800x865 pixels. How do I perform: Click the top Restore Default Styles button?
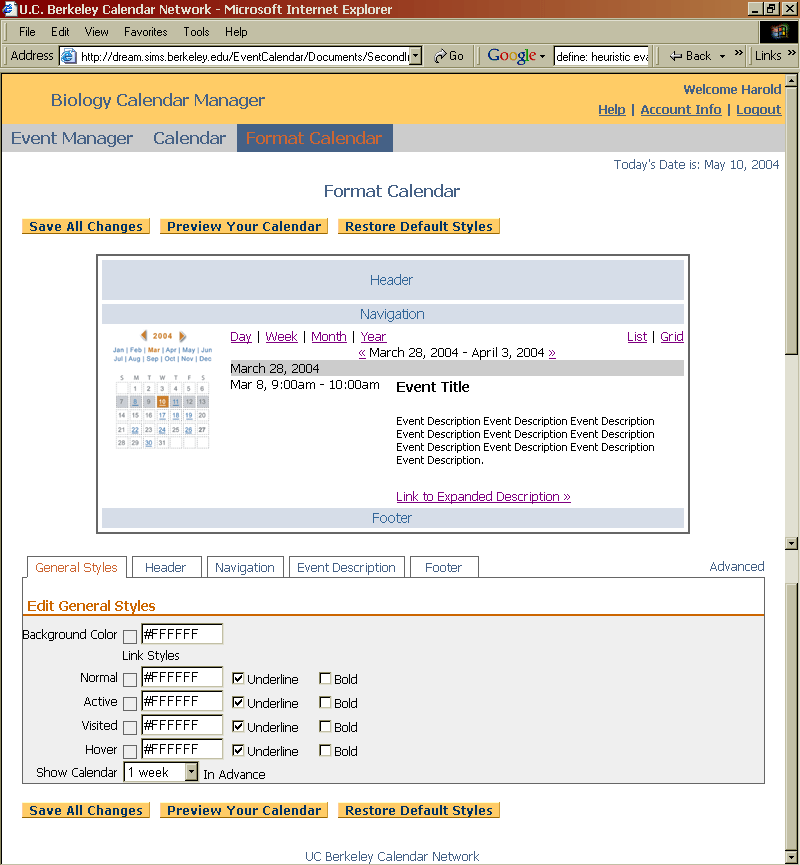[x=419, y=226]
